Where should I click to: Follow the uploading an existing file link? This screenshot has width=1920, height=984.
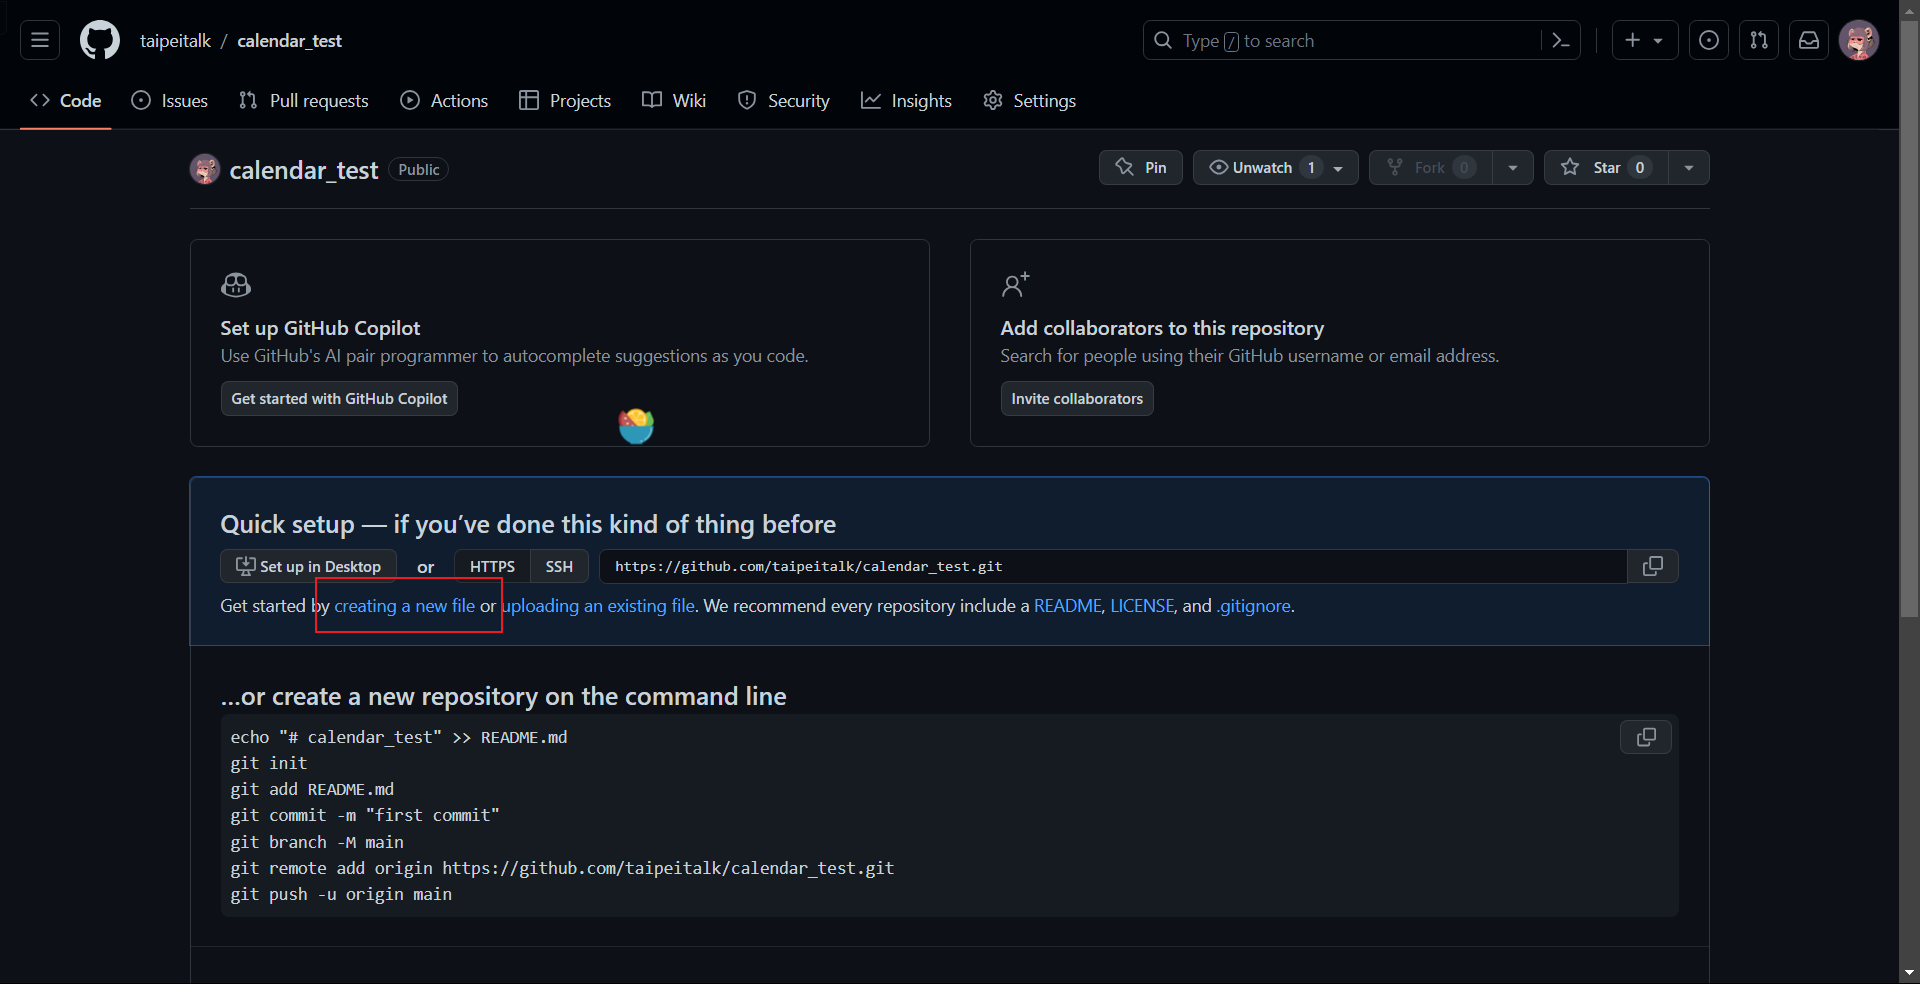[x=598, y=606]
